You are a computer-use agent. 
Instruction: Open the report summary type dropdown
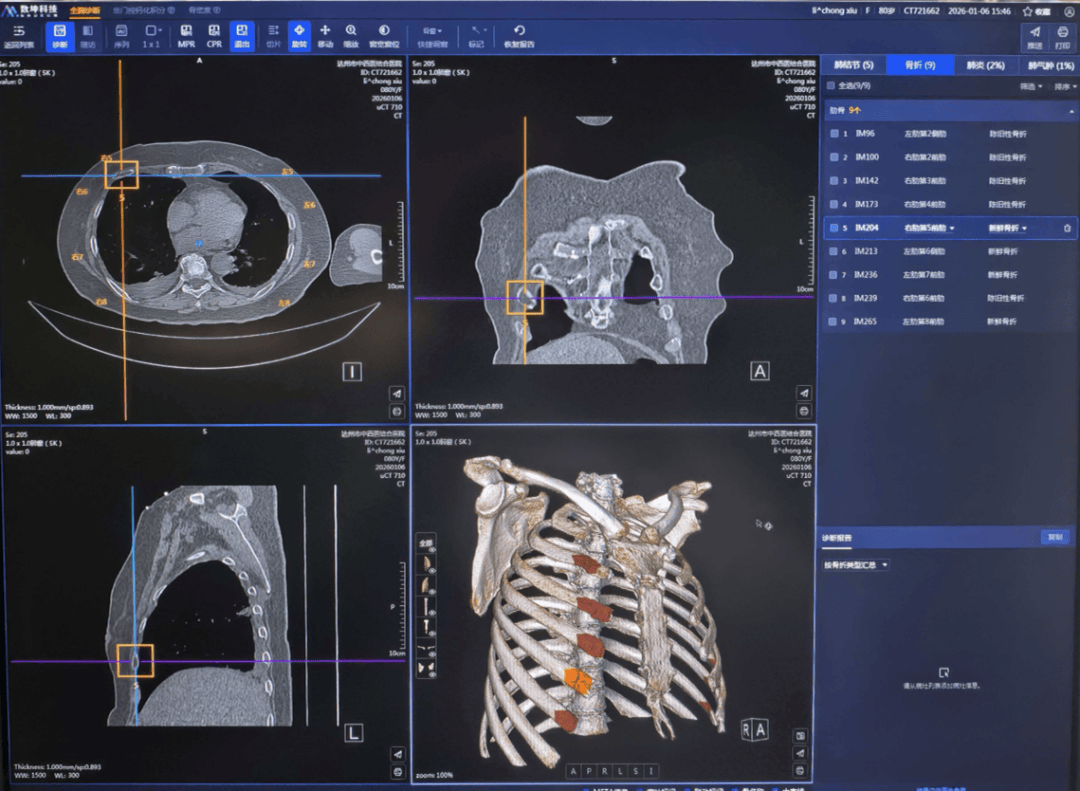(855, 565)
